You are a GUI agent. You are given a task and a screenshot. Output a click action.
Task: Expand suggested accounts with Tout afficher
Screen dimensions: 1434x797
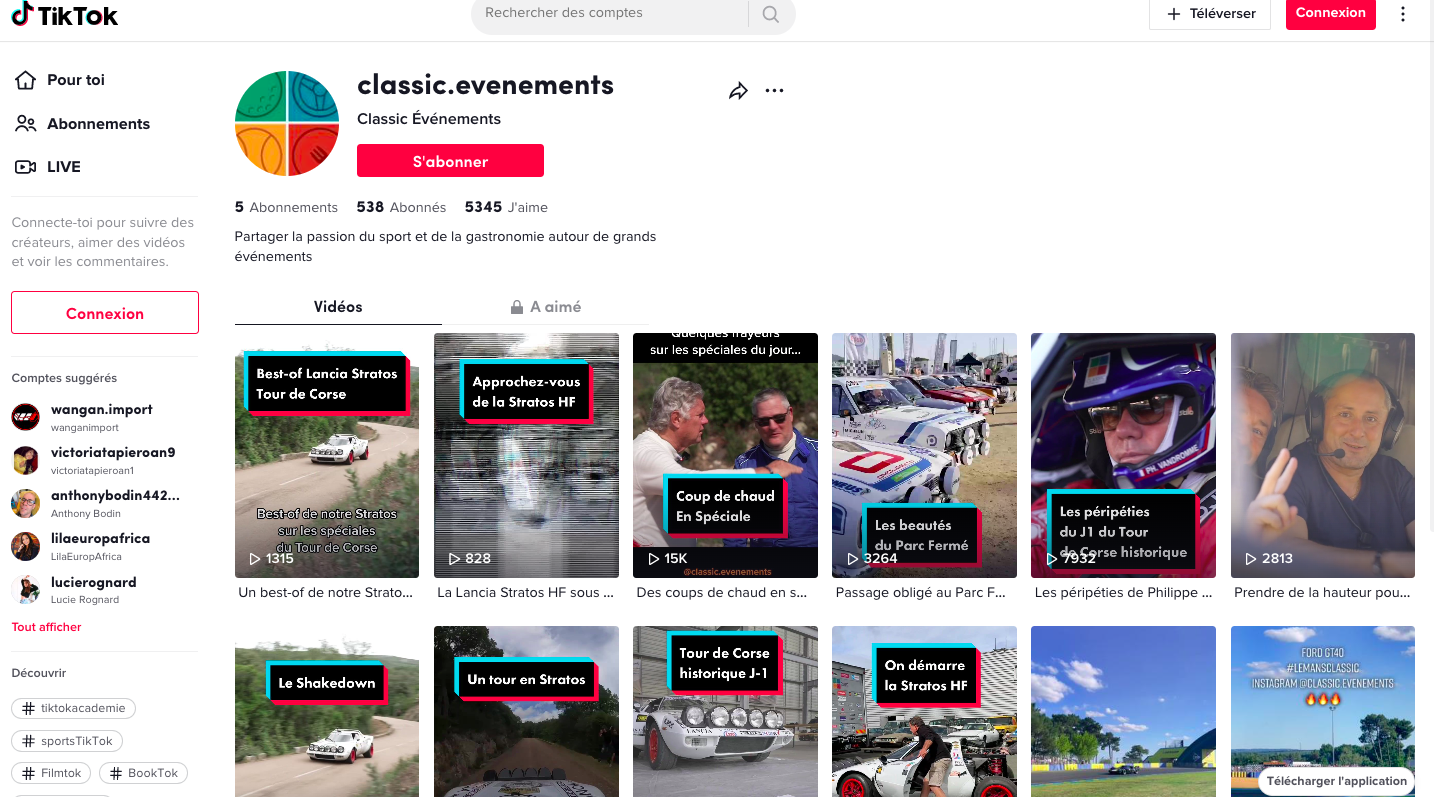(47, 627)
